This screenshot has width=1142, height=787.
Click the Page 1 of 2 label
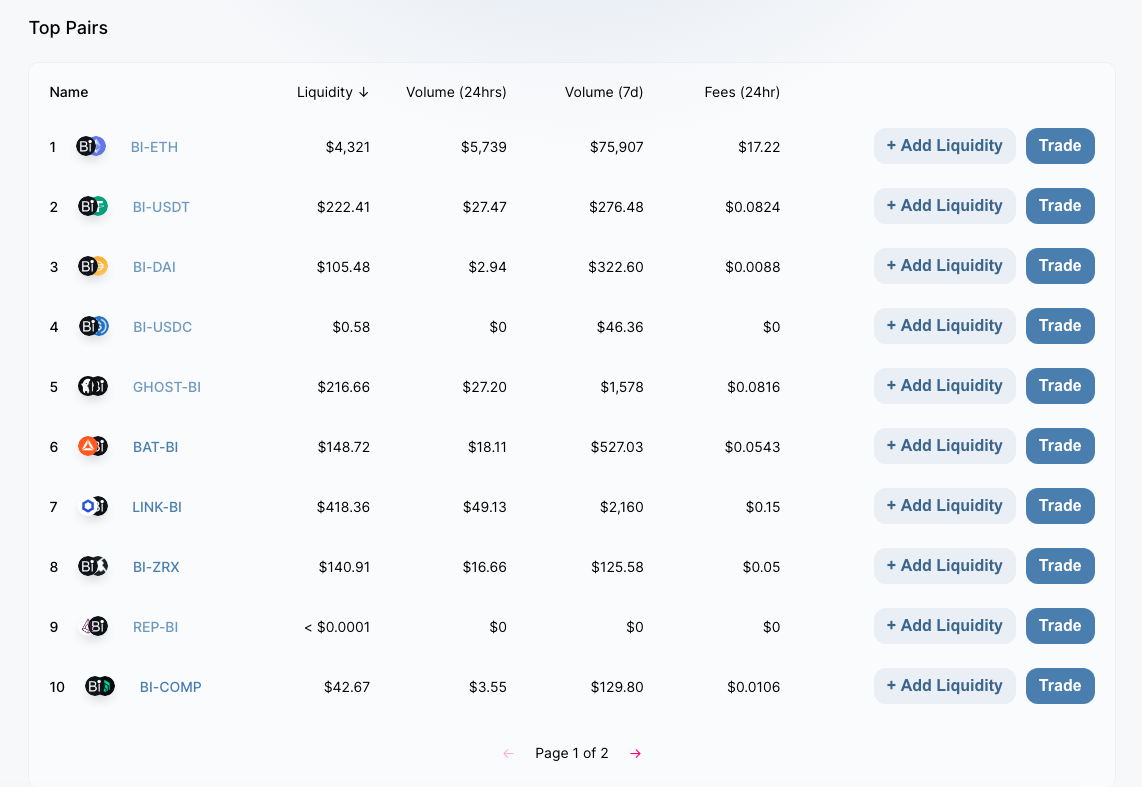pyautogui.click(x=572, y=754)
